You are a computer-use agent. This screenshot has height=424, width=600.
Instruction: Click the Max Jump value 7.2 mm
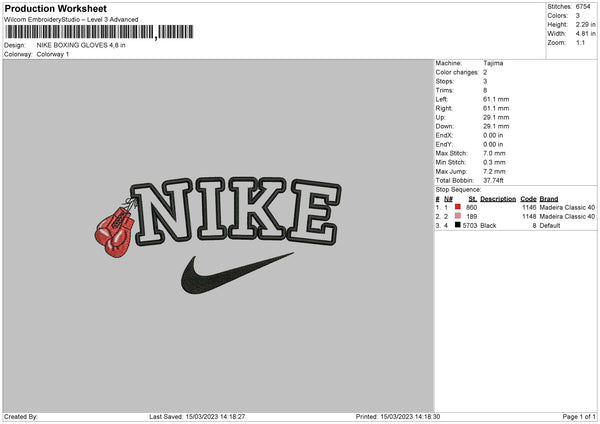[x=494, y=171]
